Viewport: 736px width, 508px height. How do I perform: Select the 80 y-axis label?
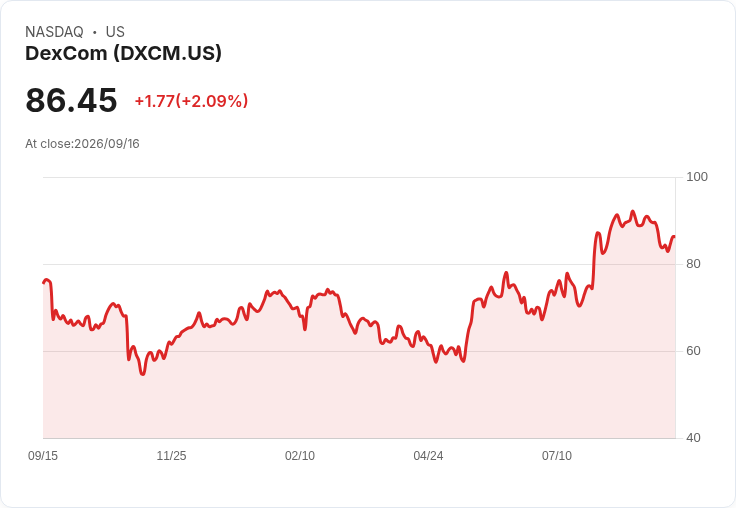pos(693,264)
